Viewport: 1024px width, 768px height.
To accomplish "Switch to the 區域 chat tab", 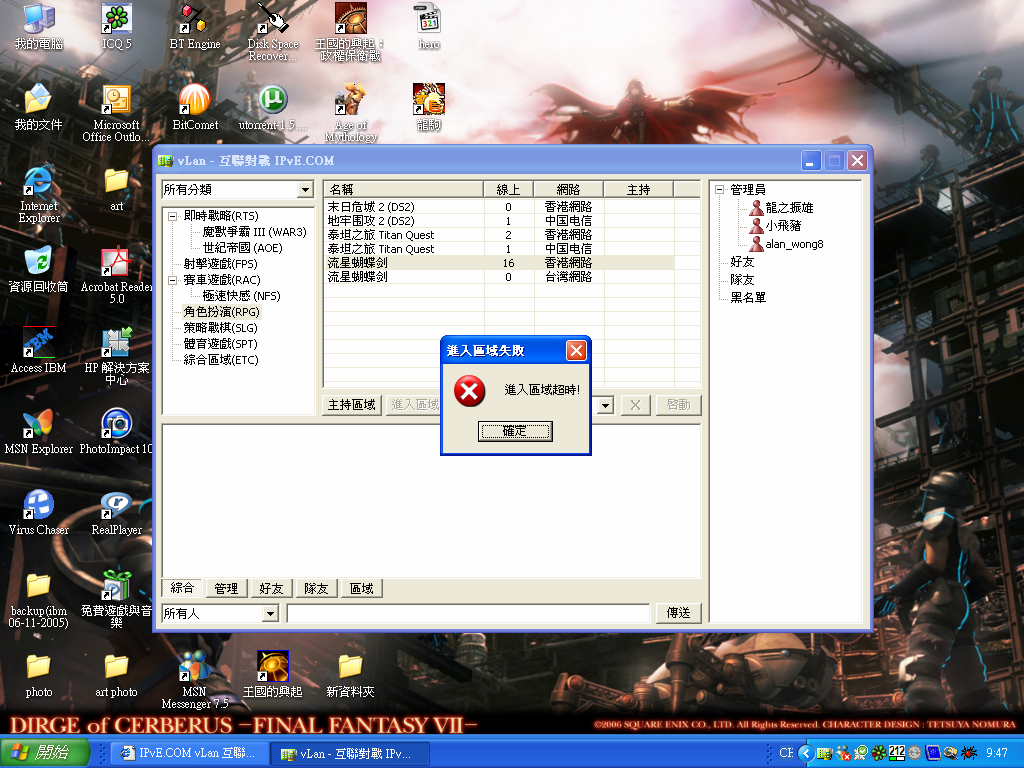I will tap(361, 588).
